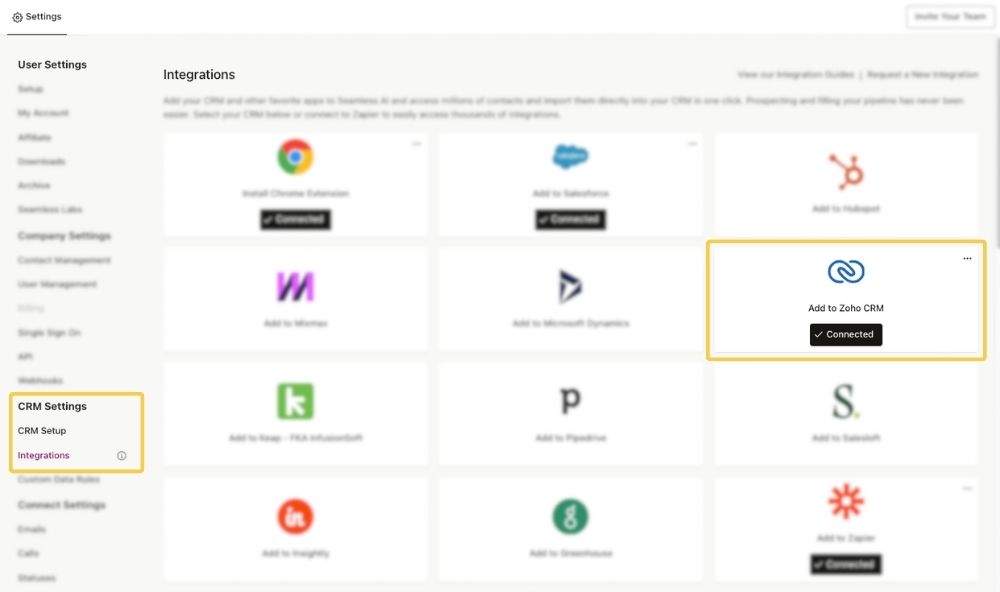The height and width of the screenshot is (592, 1000).
Task: Open Affiliate in sidebar
Action: (34, 137)
